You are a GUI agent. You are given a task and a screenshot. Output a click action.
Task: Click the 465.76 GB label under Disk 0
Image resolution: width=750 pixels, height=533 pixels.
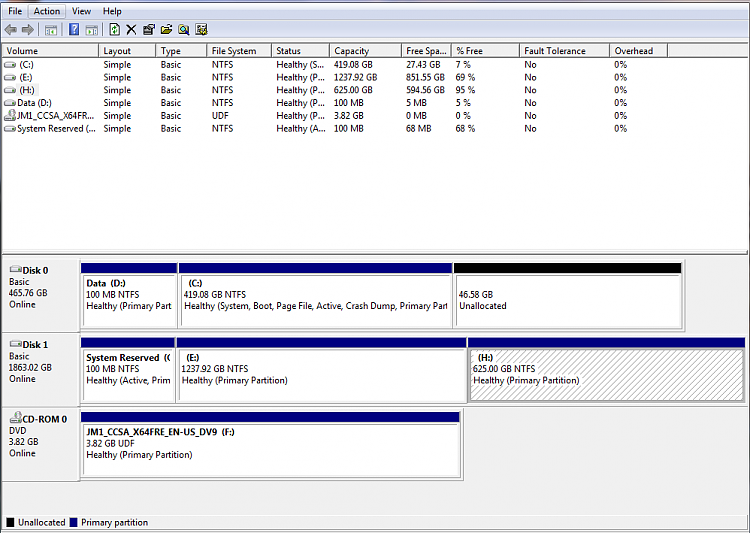28,293
